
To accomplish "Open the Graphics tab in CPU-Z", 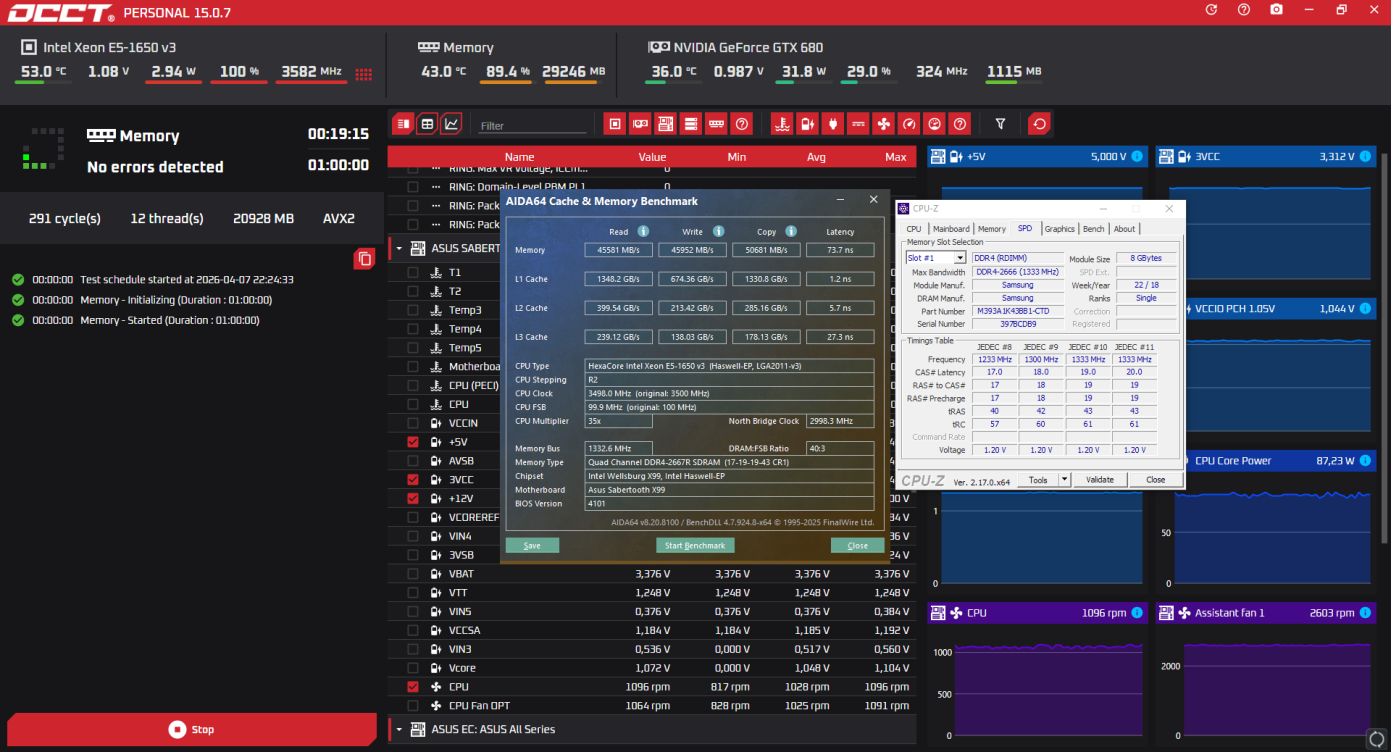I will click(x=1059, y=229).
